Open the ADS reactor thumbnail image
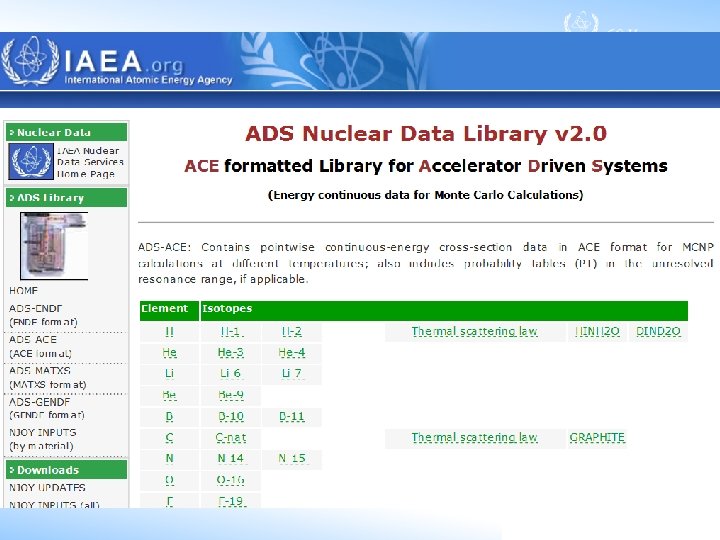This screenshot has width=720, height=540. pos(54,246)
